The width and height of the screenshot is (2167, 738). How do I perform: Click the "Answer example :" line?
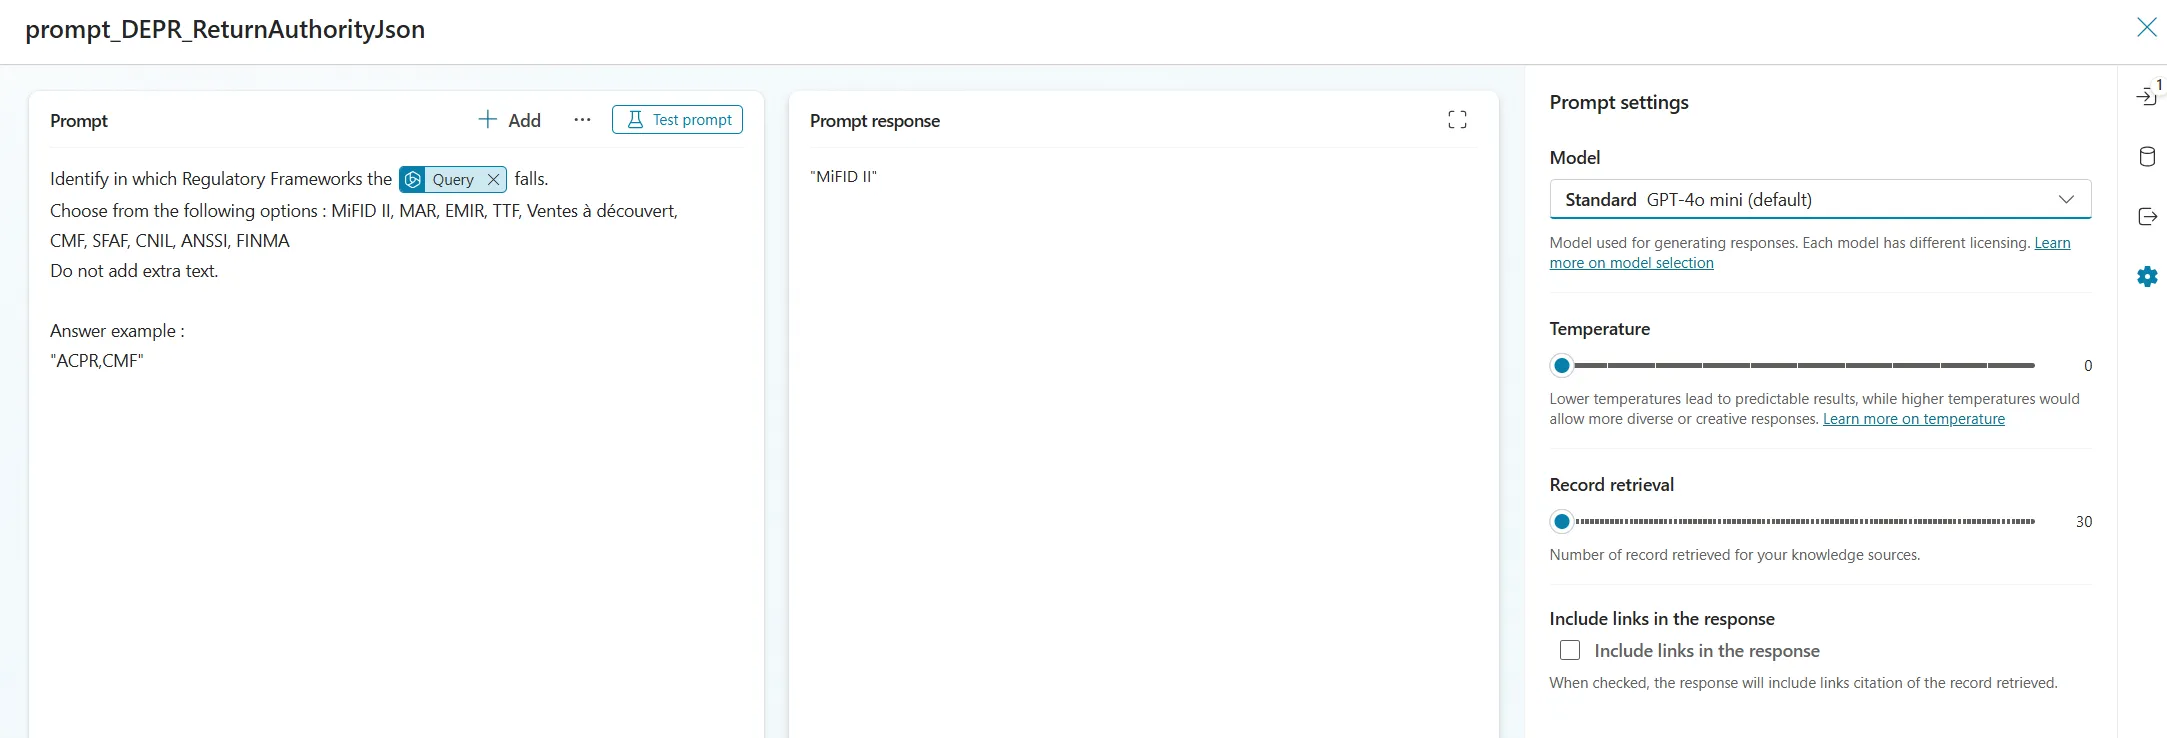click(x=117, y=331)
